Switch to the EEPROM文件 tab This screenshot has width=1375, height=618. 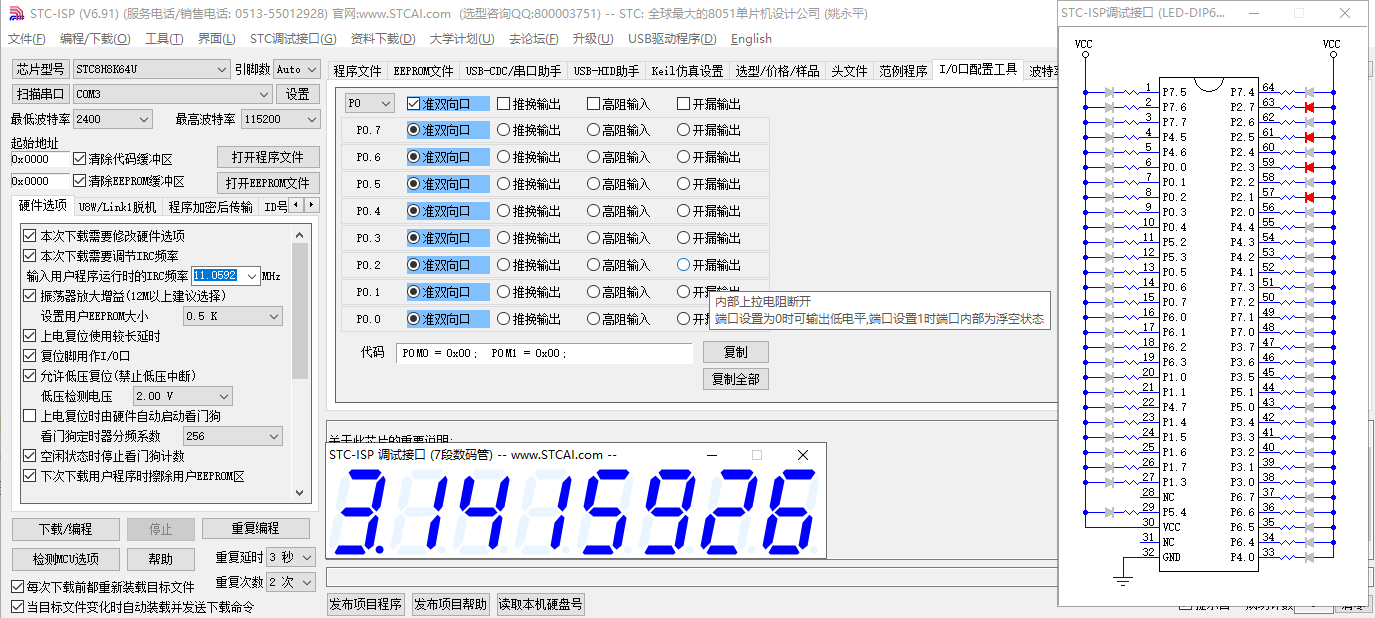(423, 71)
